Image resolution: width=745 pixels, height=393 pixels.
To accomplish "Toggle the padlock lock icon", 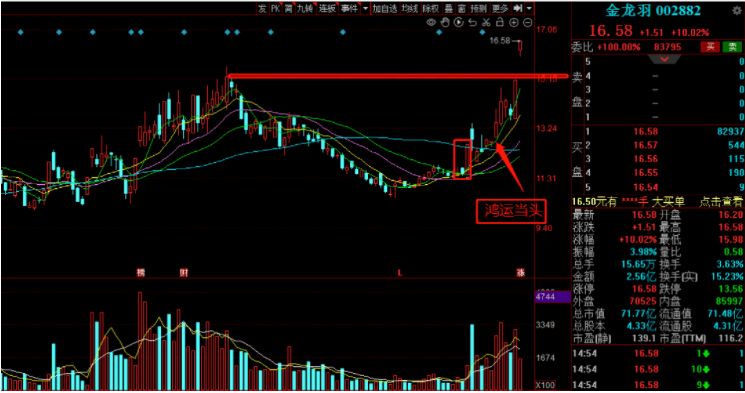I will (500, 22).
